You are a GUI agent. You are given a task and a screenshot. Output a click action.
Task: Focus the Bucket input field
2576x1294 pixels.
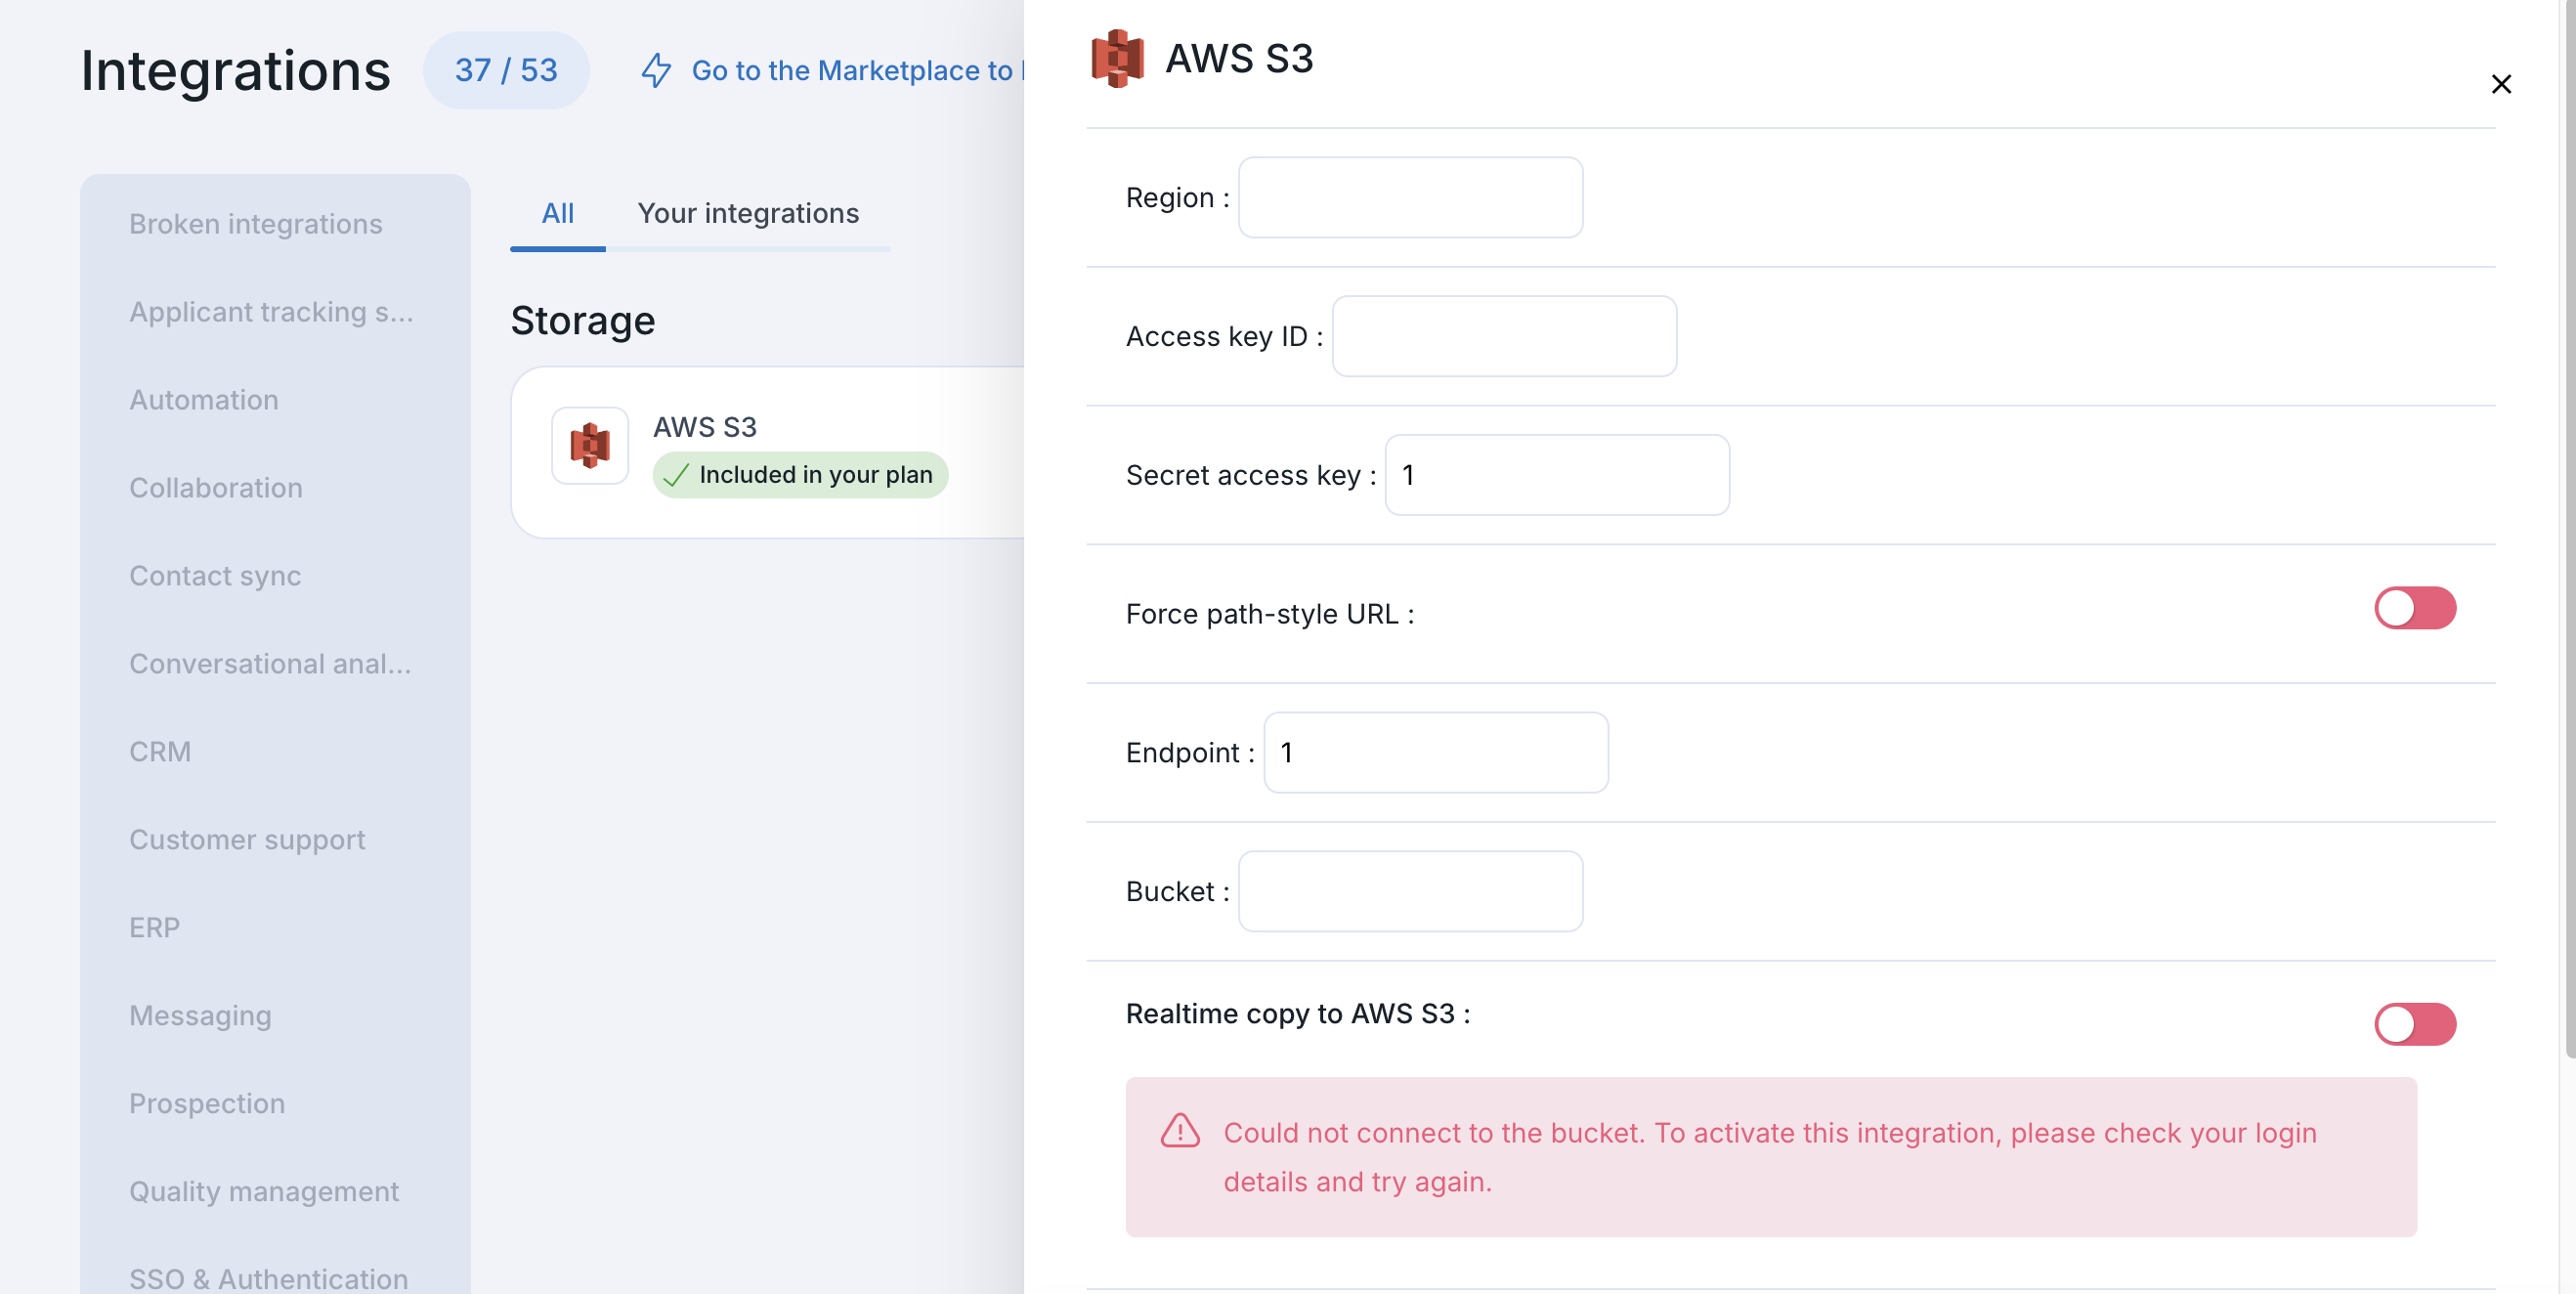(x=1410, y=892)
